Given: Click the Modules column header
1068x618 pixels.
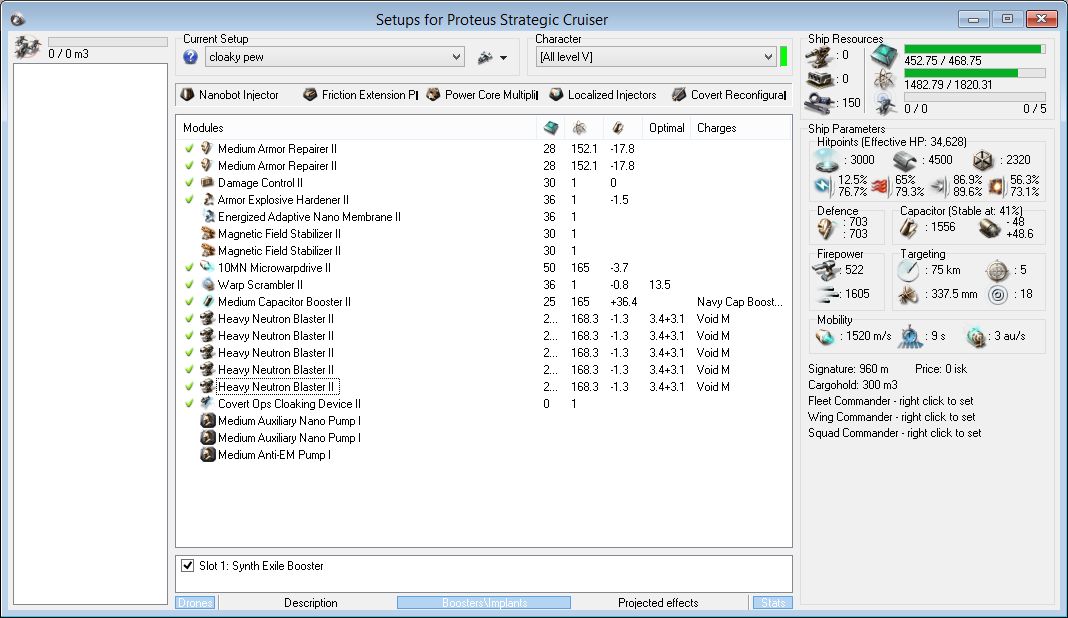Looking at the screenshot, I should pos(356,127).
